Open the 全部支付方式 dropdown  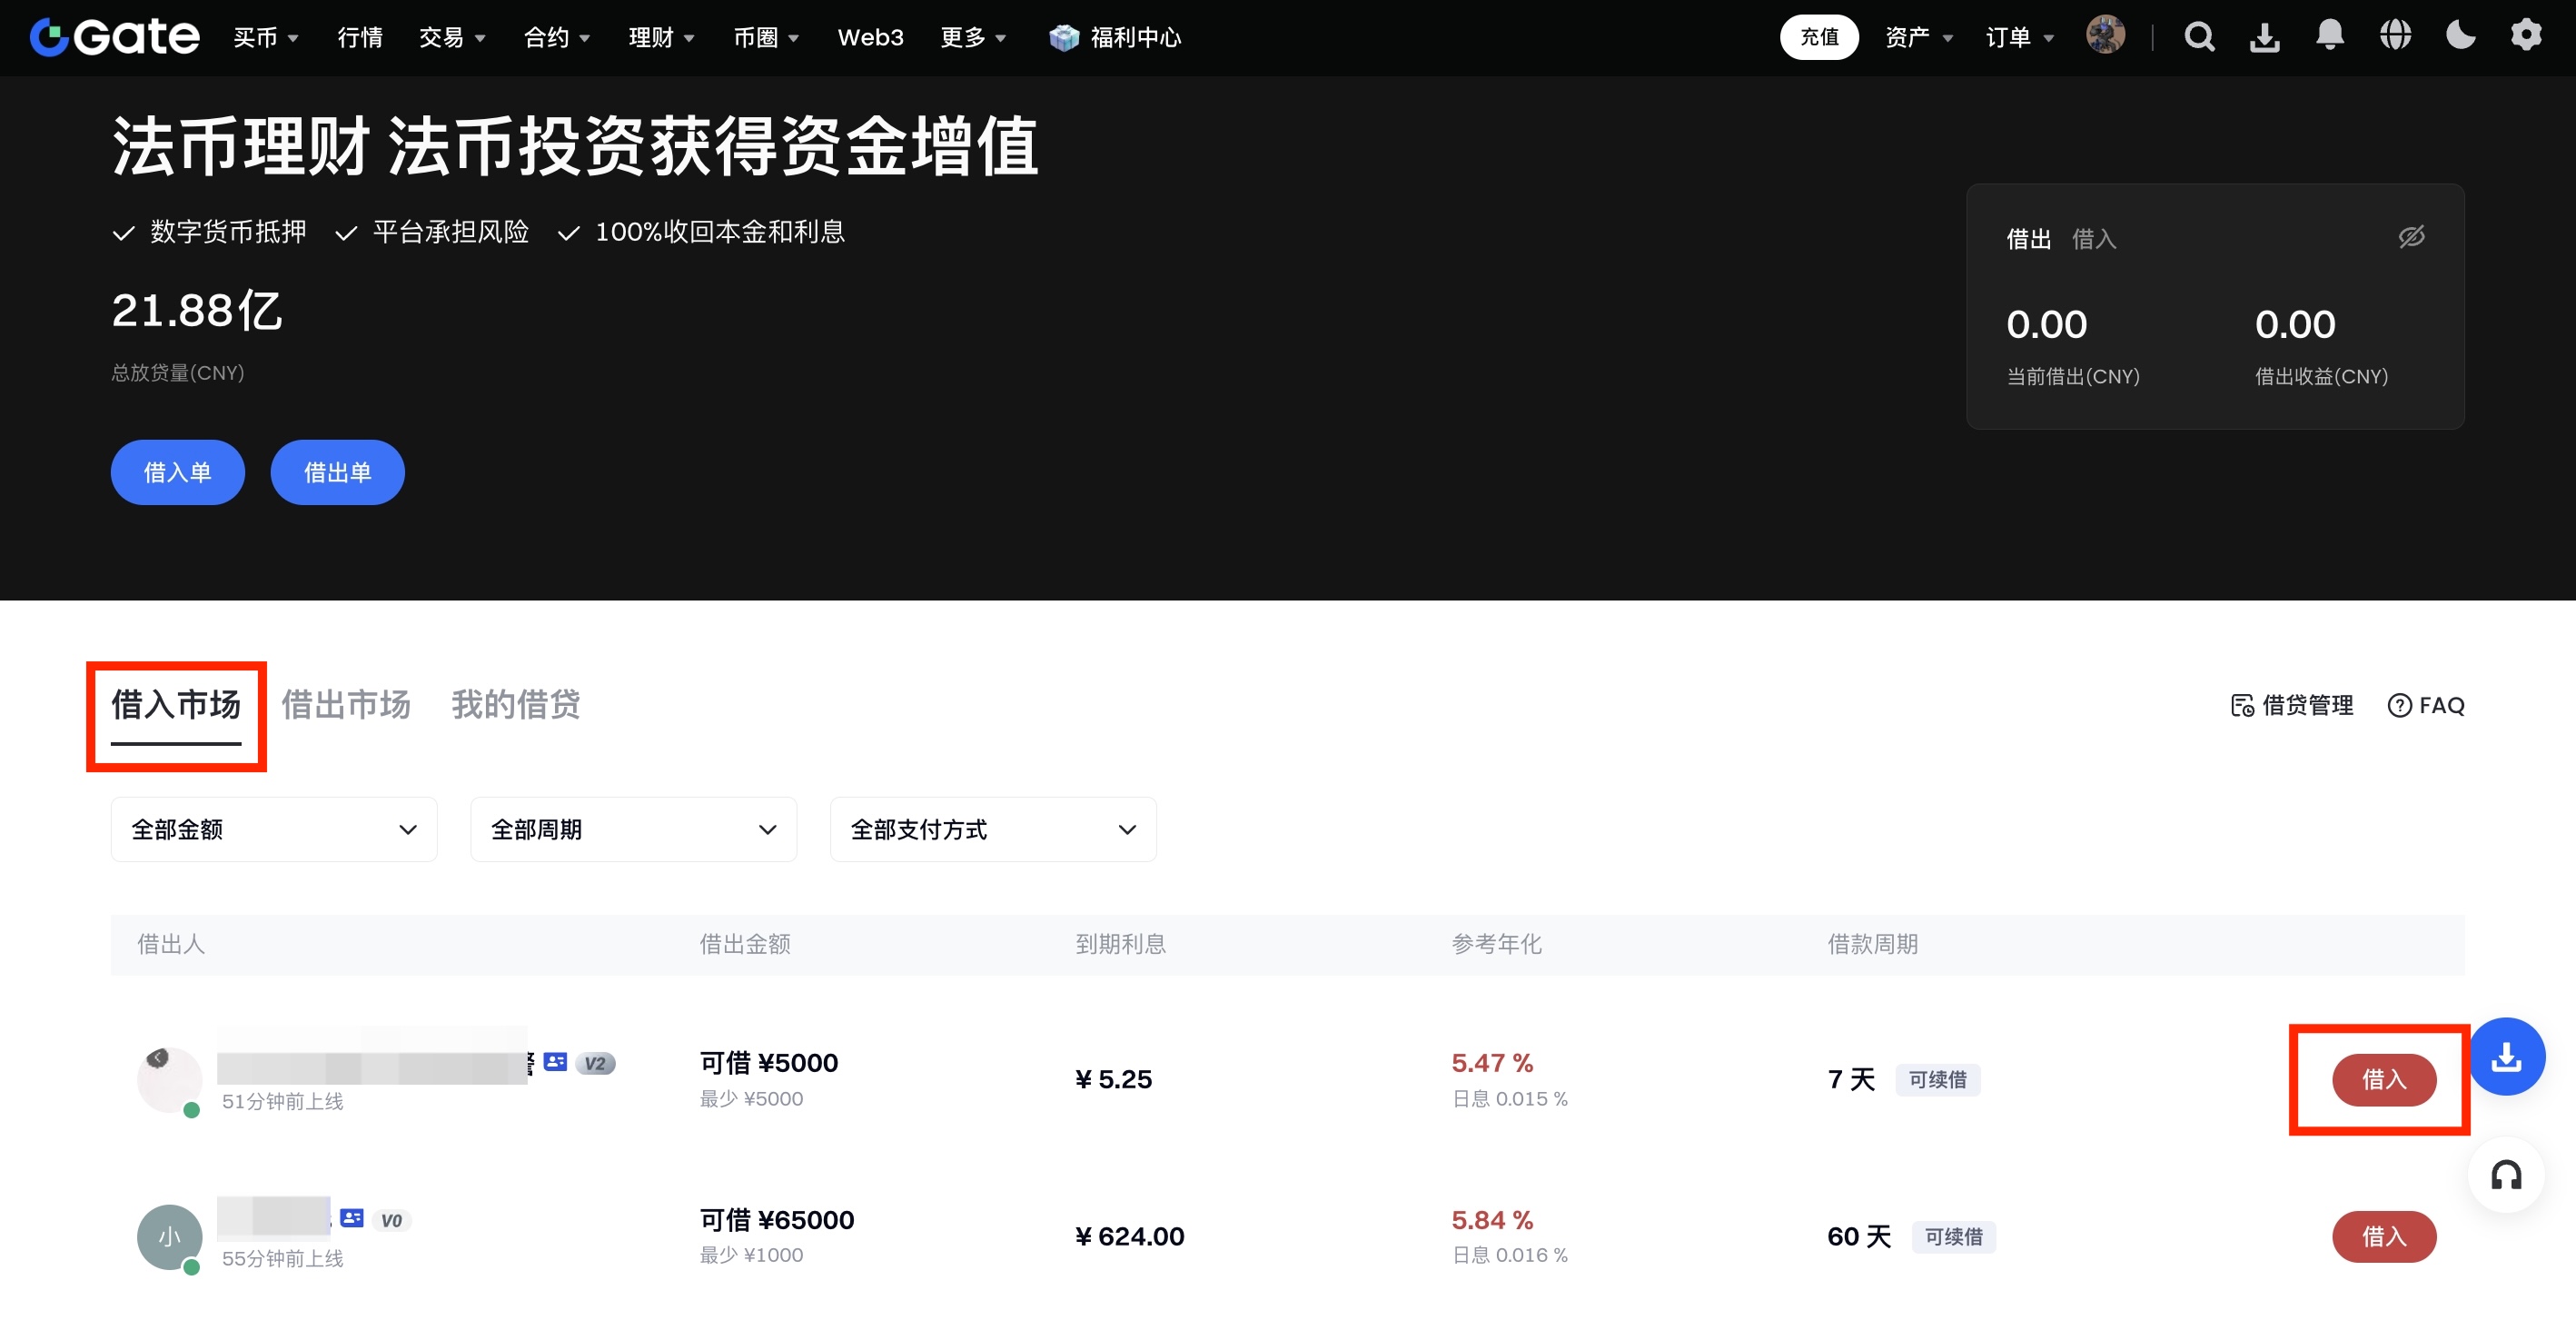[993, 829]
